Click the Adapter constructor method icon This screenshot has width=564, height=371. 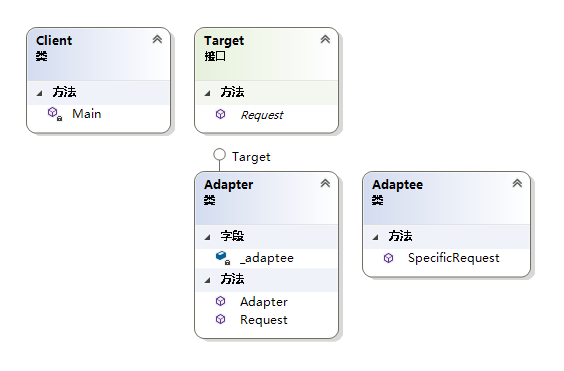pos(220,301)
